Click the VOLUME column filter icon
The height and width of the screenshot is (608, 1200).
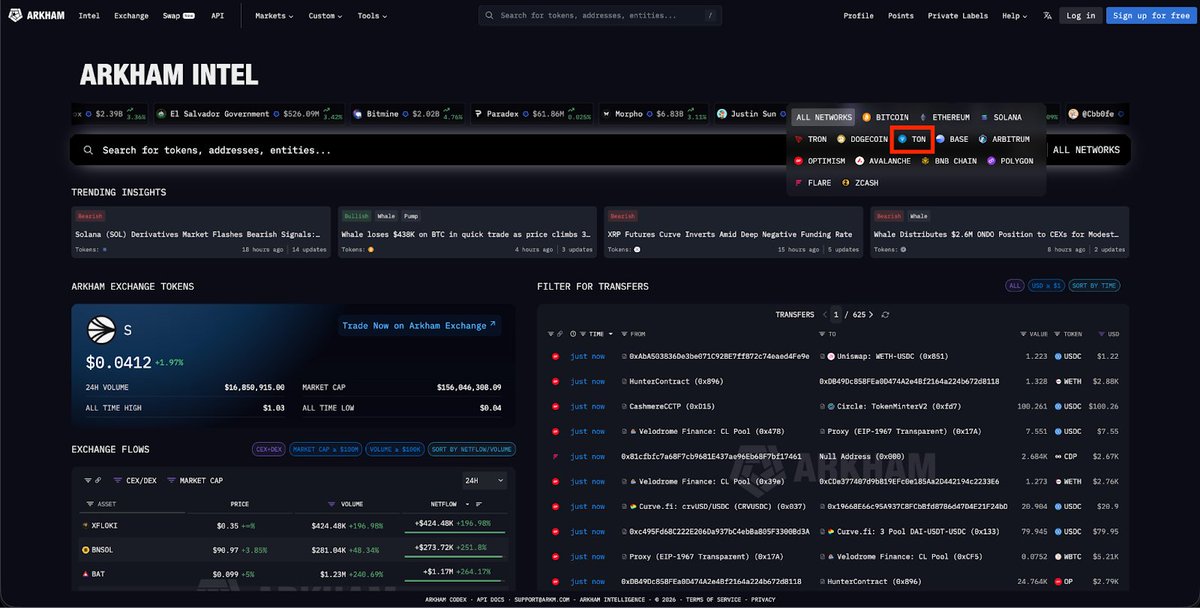pyautogui.click(x=332, y=504)
